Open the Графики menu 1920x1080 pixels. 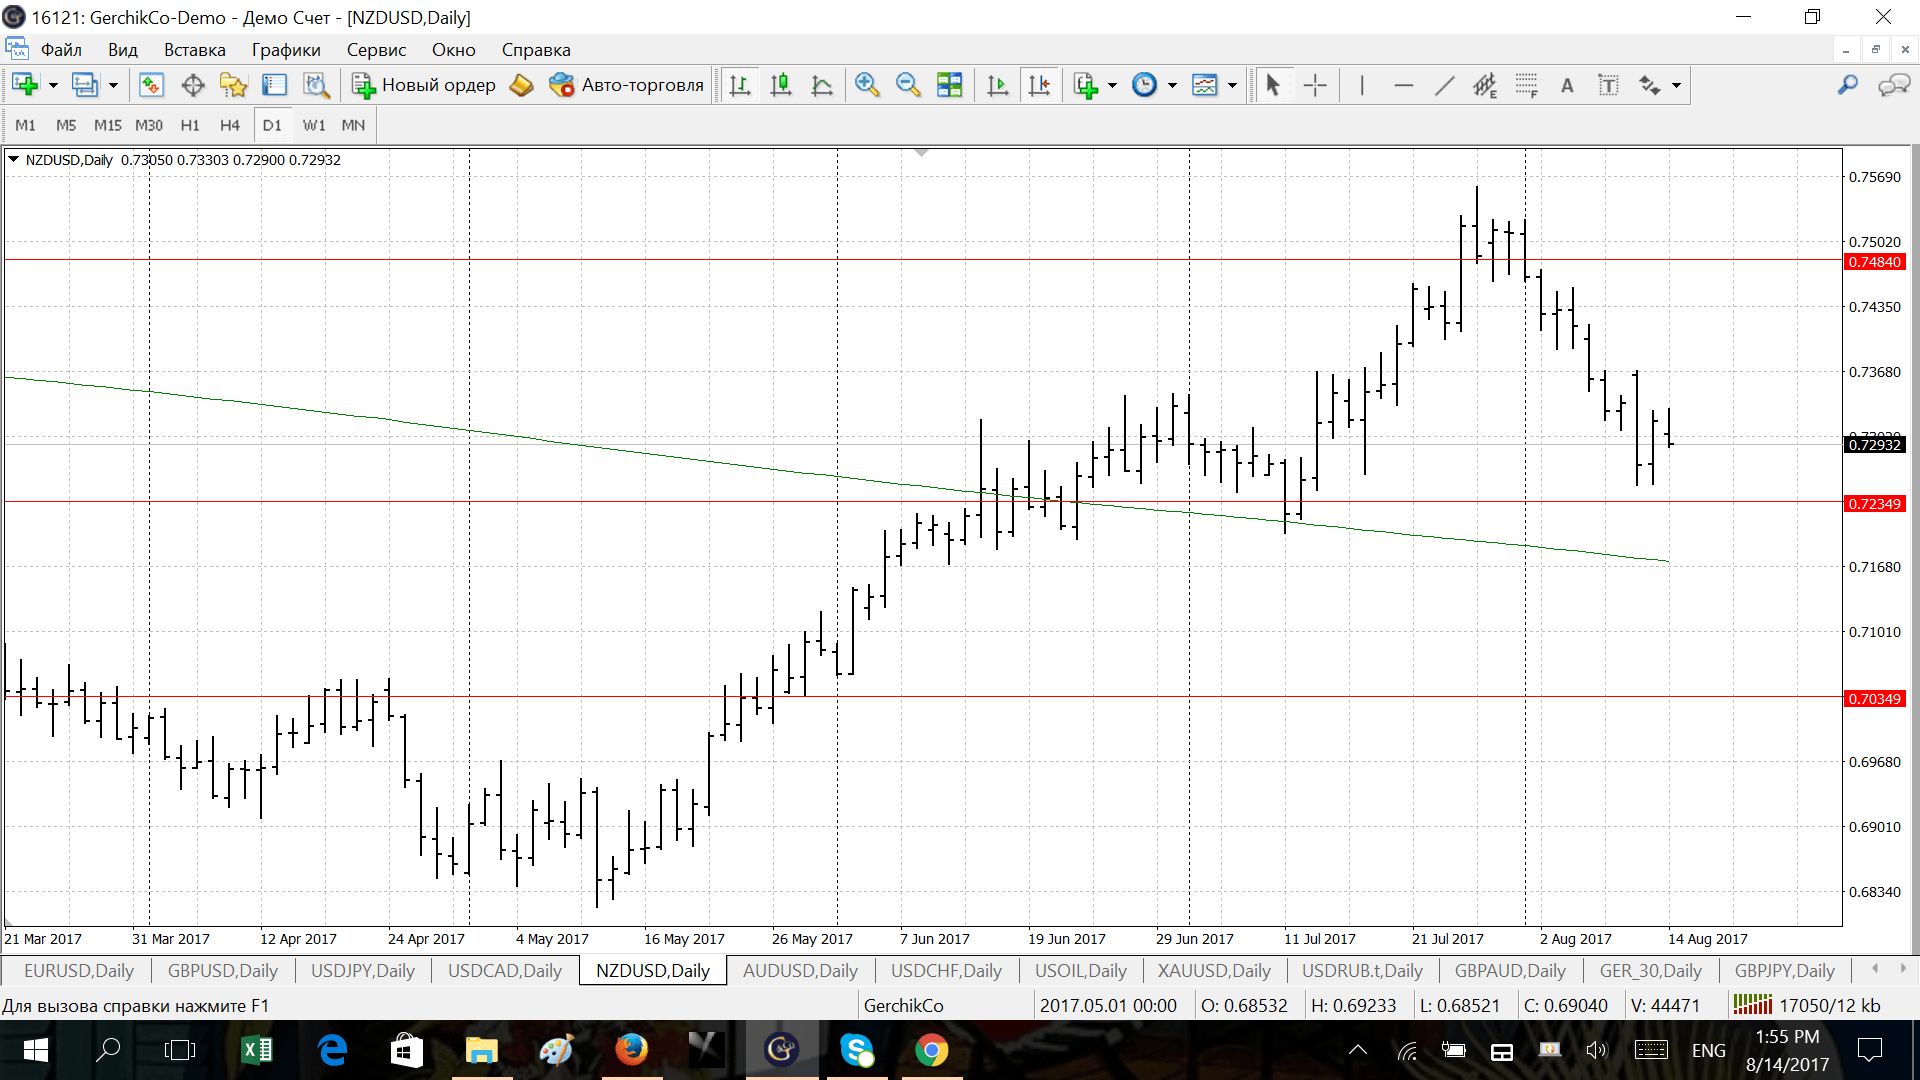pyautogui.click(x=285, y=50)
